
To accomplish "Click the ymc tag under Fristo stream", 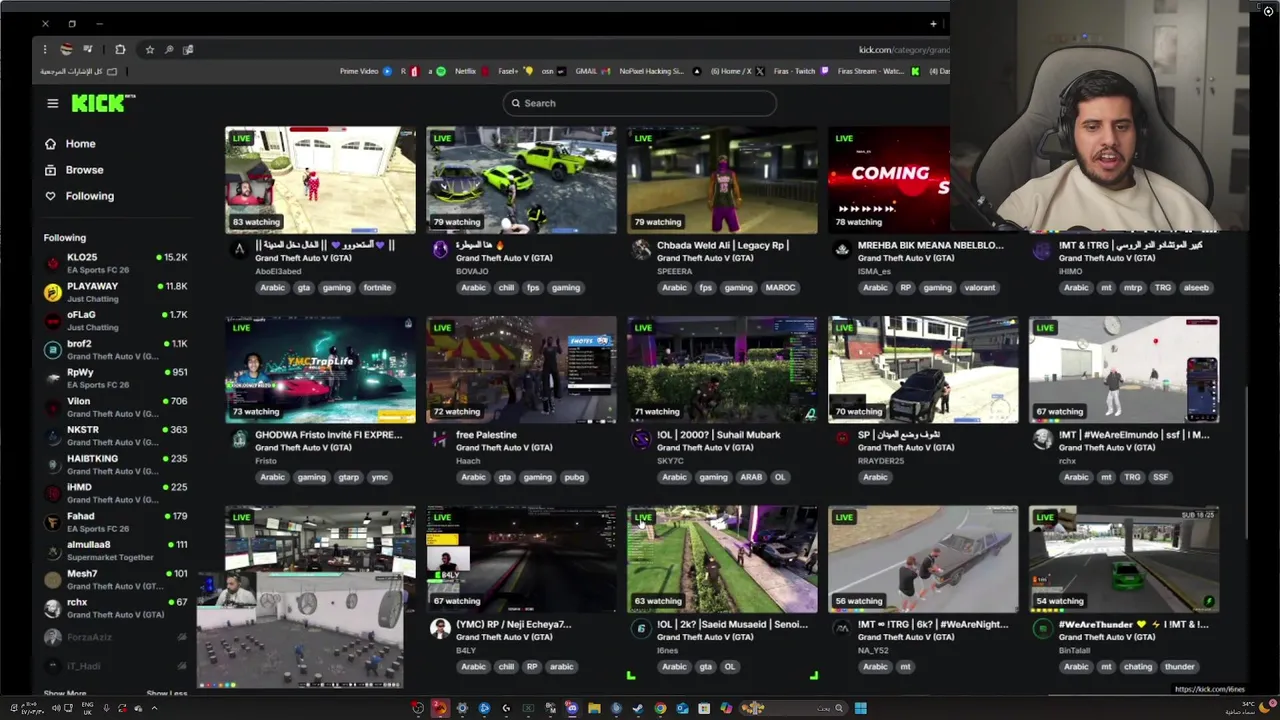I will 379,477.
